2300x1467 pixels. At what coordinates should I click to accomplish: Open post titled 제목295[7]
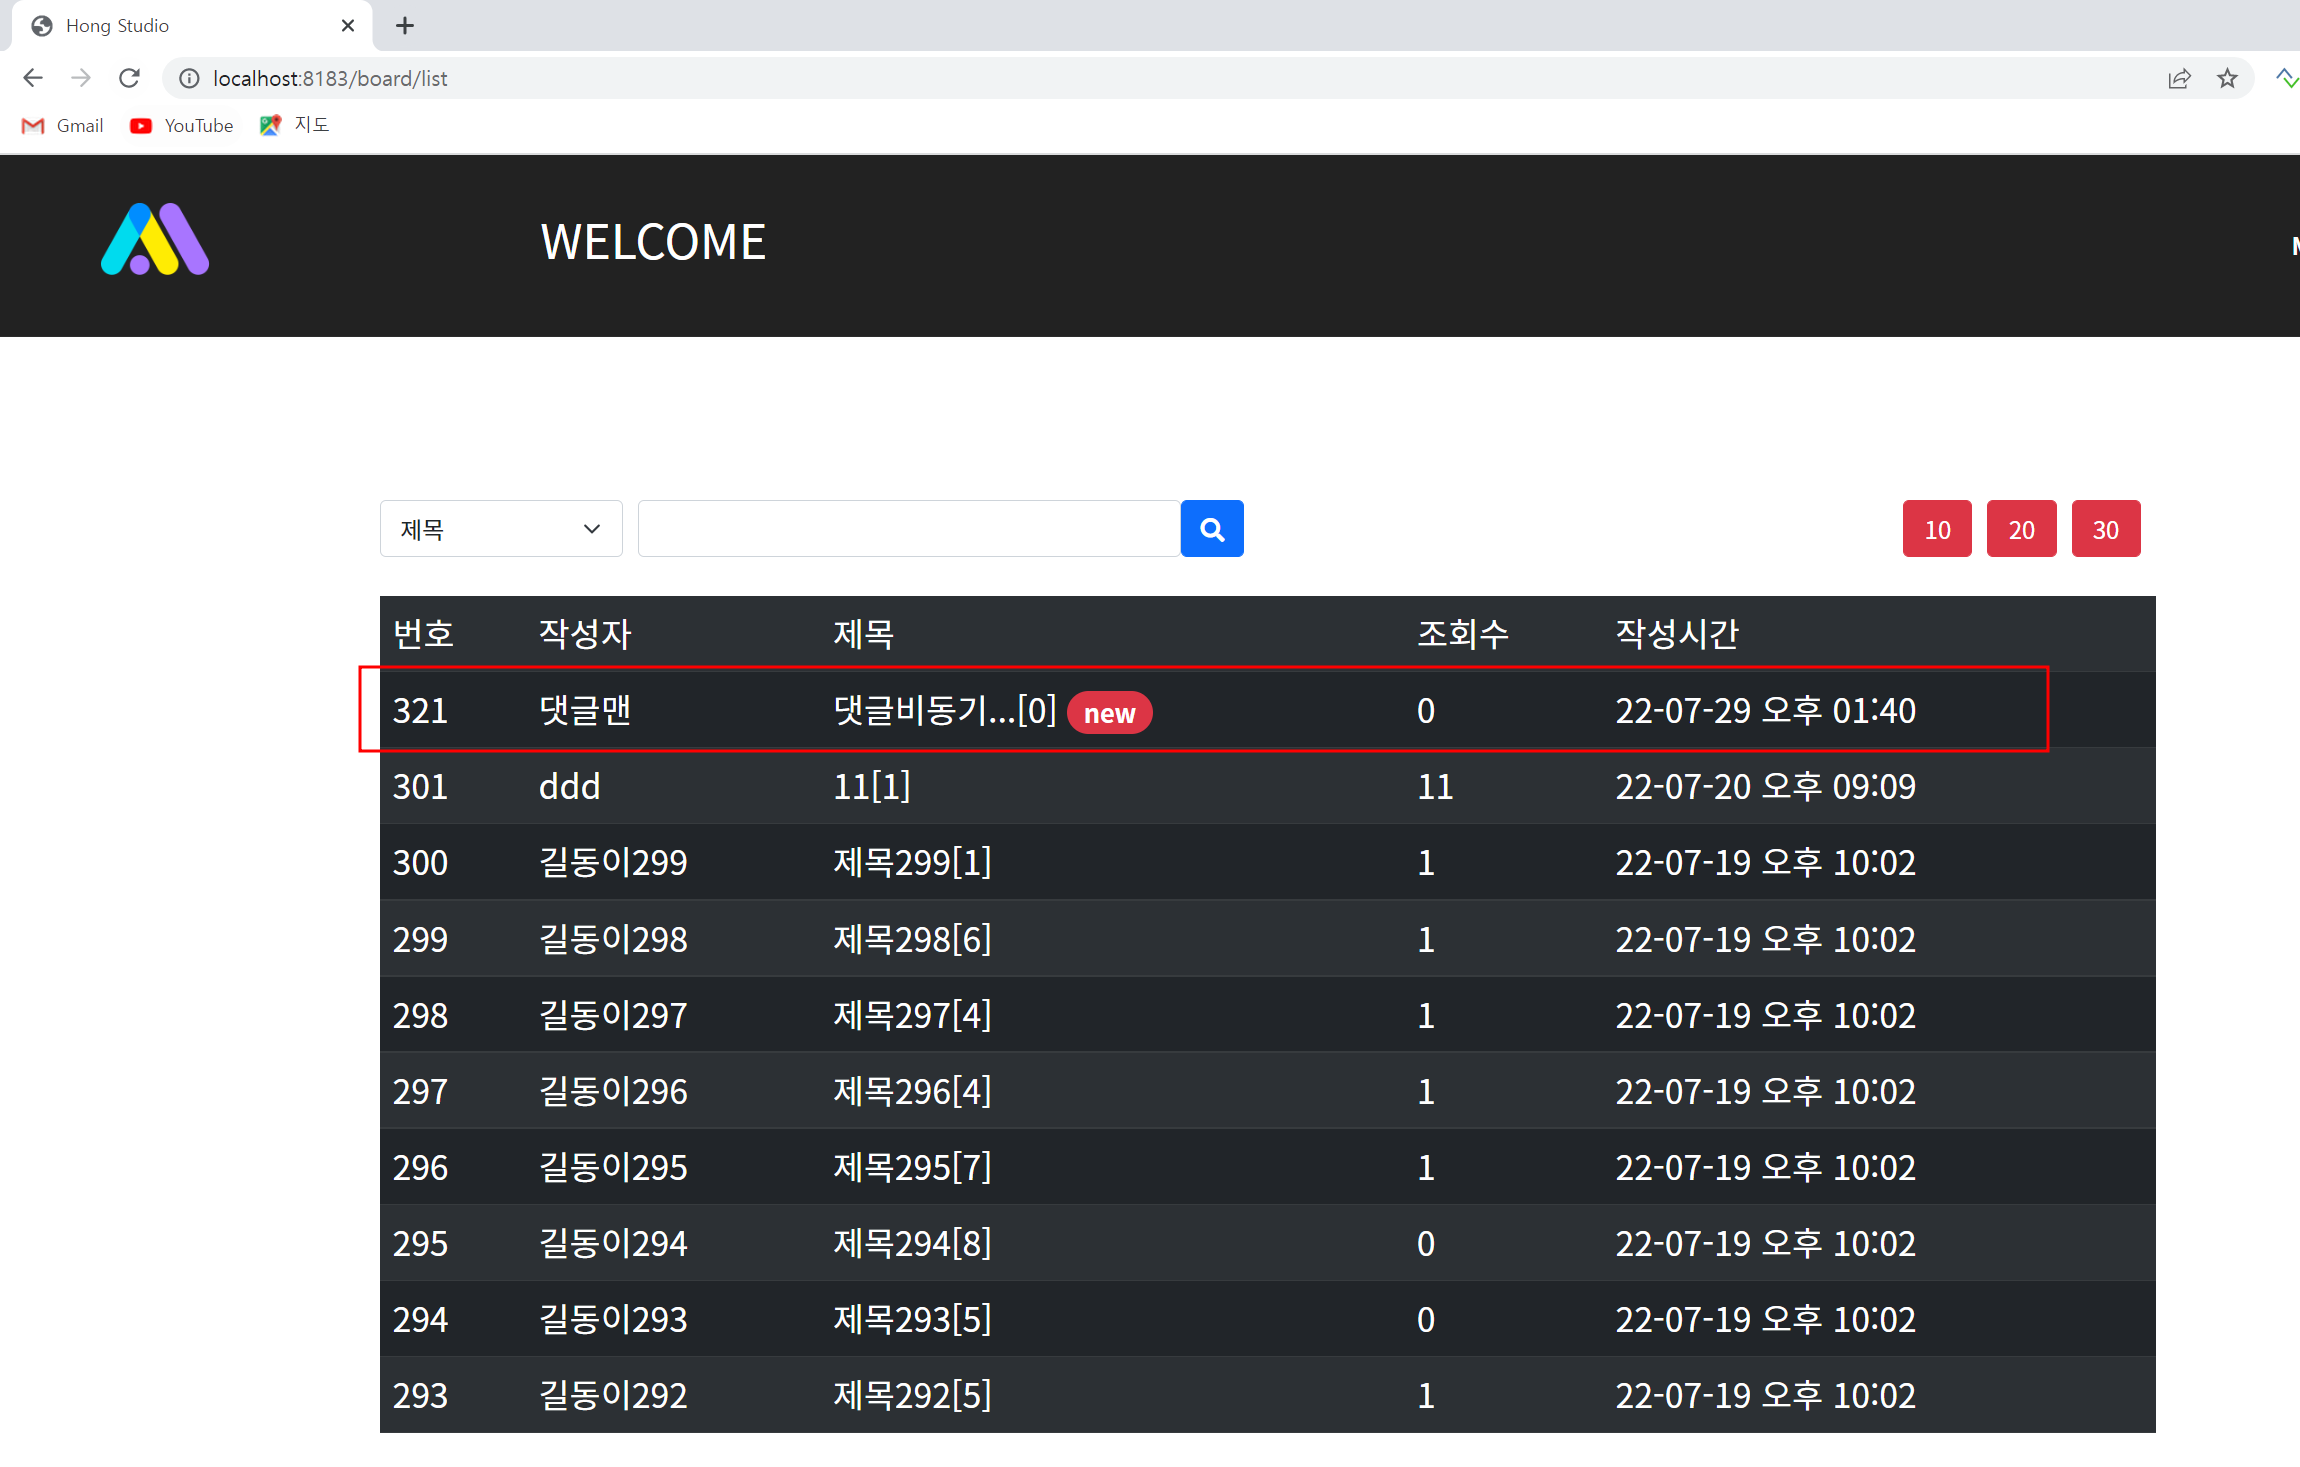[912, 1167]
